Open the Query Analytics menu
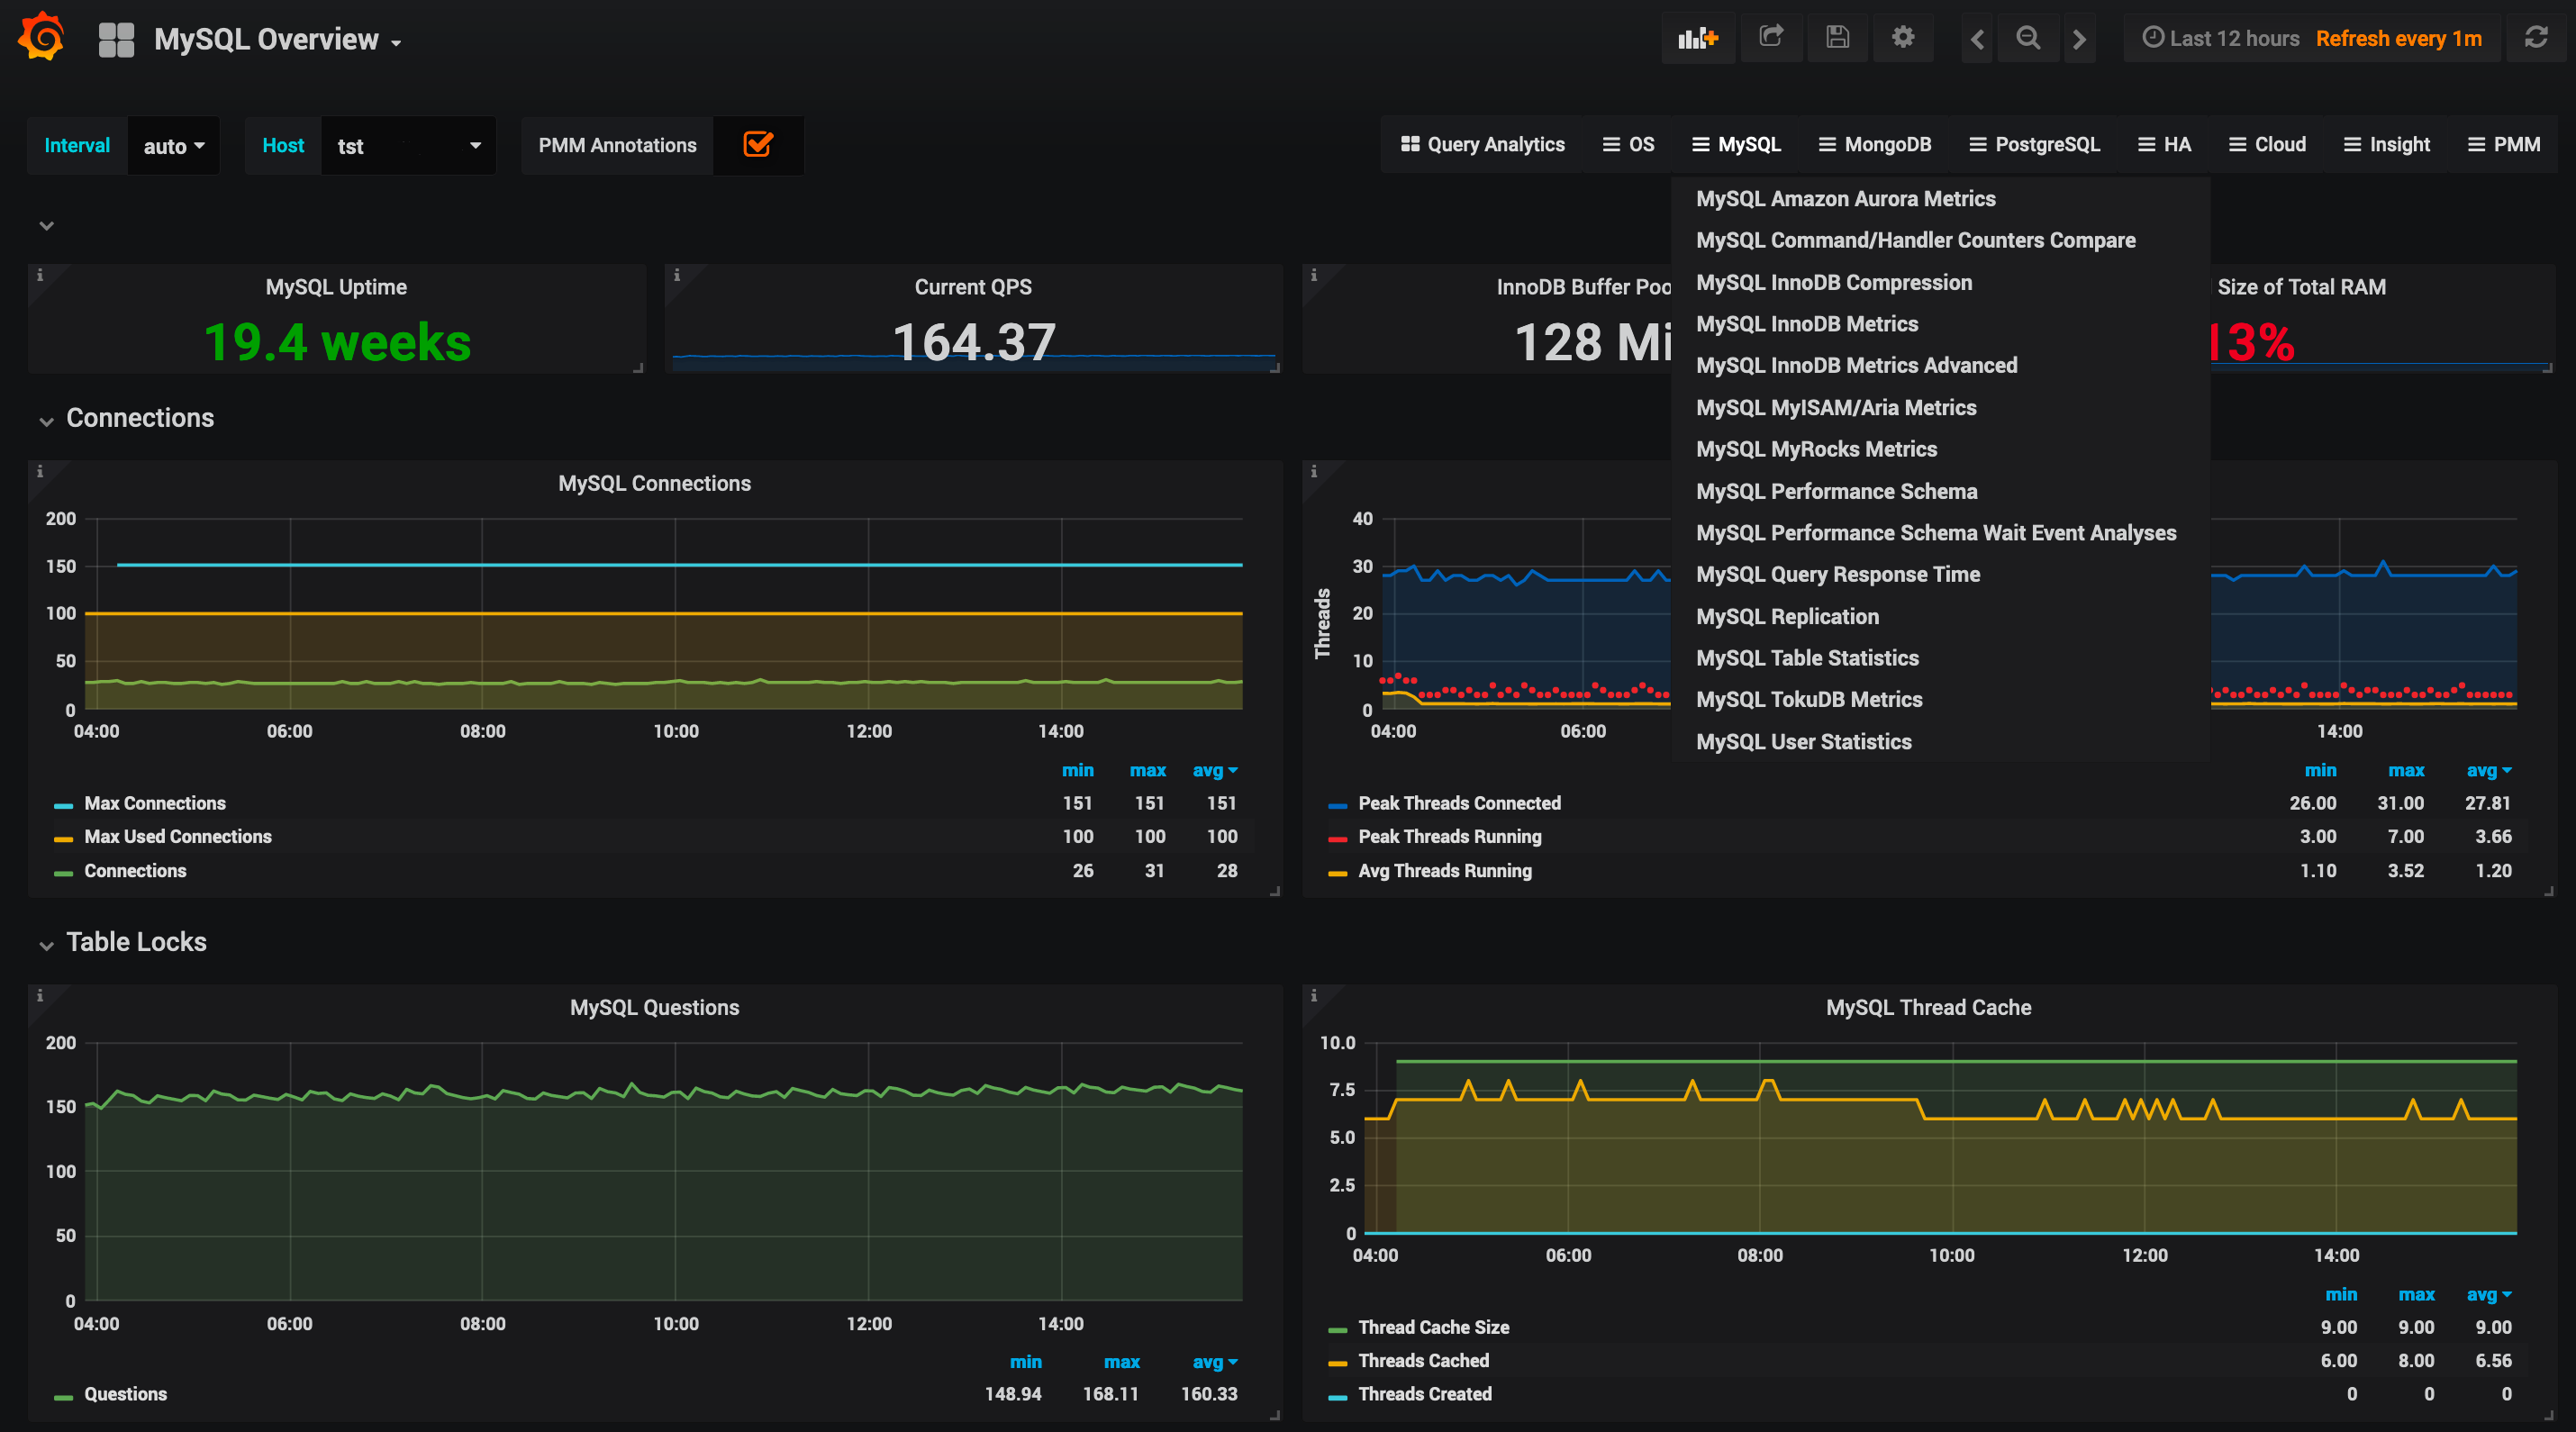This screenshot has height=1432, width=2576. 1482,145
